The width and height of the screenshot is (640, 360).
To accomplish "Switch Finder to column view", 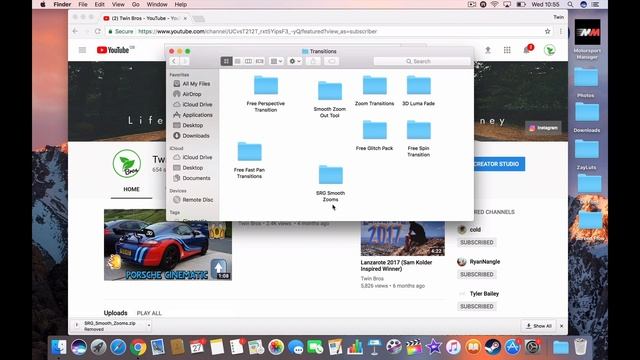I will tap(248, 61).
